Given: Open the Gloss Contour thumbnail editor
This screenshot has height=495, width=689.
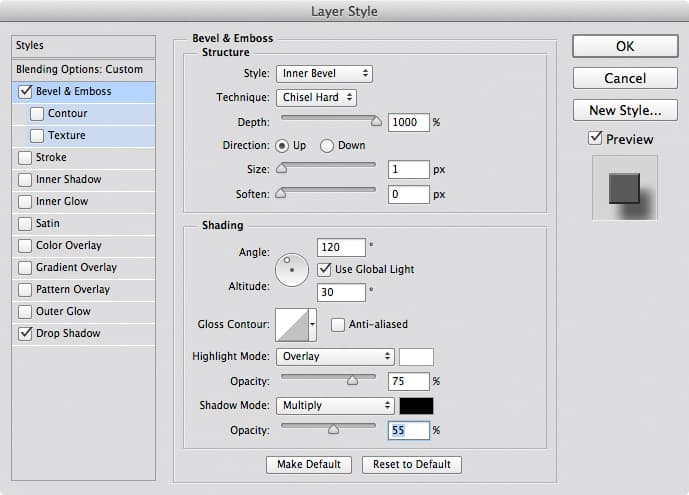Looking at the screenshot, I should pos(292,325).
